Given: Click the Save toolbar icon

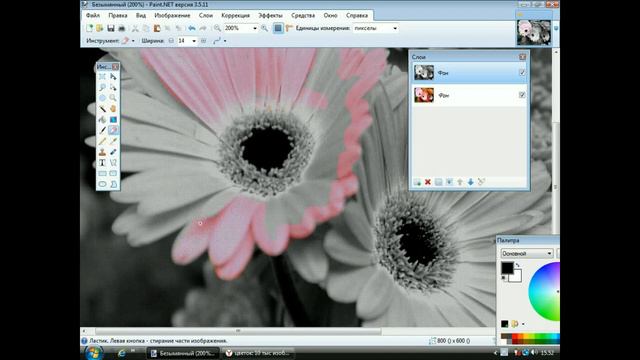Looking at the screenshot, I should pos(111,28).
